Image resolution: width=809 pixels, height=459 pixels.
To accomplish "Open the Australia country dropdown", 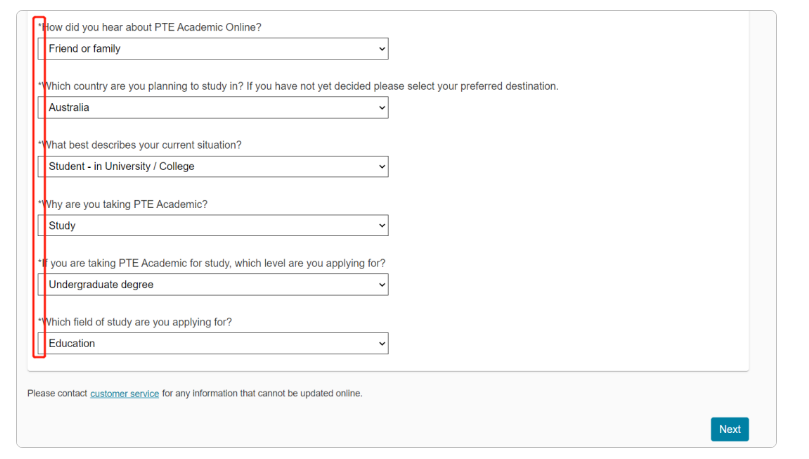I will tap(213, 107).
